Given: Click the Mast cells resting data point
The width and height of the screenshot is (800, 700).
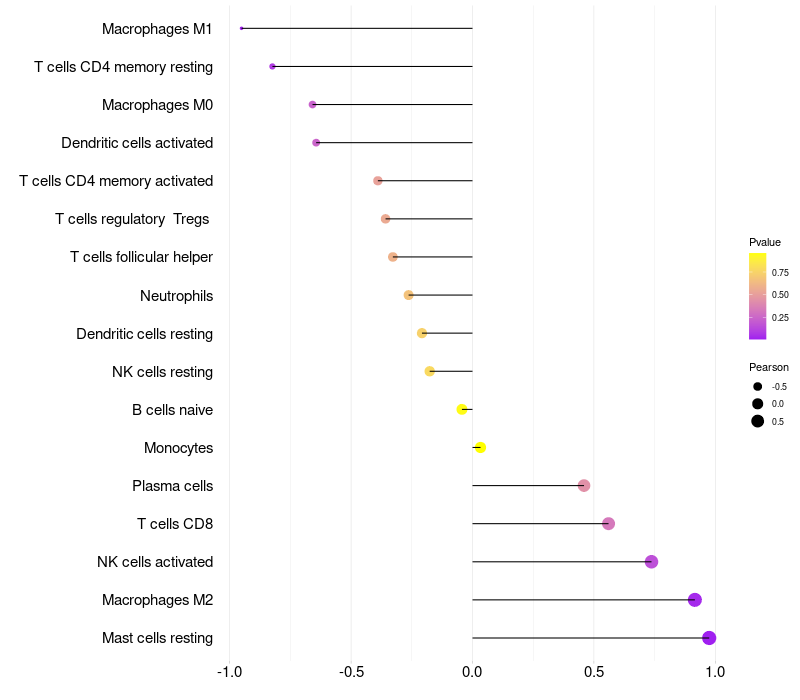Looking at the screenshot, I should [709, 638].
